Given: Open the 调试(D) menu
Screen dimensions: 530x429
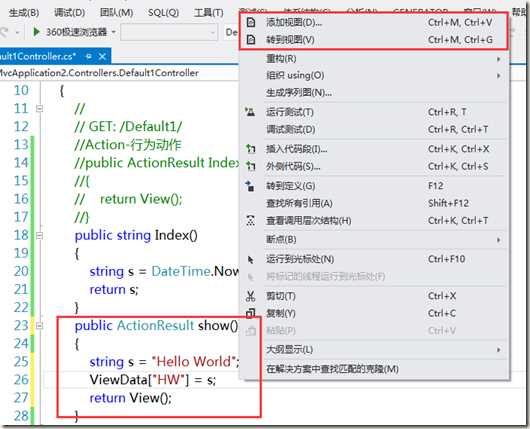Looking at the screenshot, I should tap(70, 13).
